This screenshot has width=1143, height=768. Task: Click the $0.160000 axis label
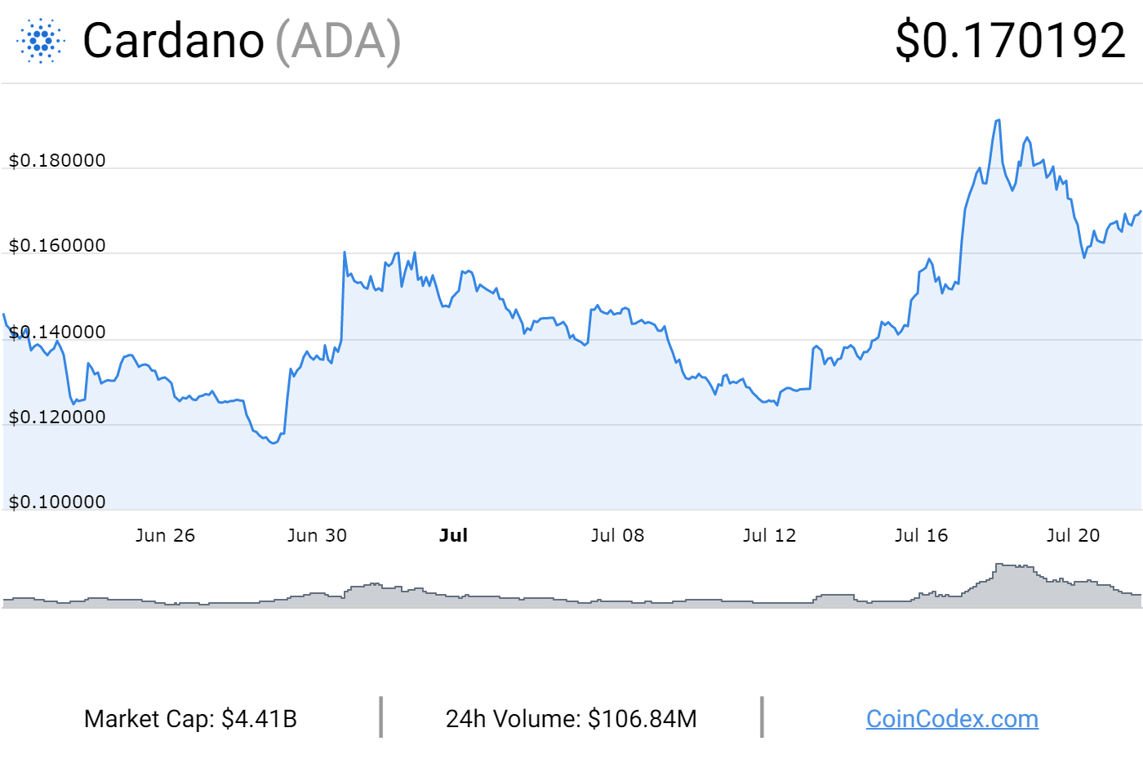click(x=57, y=246)
